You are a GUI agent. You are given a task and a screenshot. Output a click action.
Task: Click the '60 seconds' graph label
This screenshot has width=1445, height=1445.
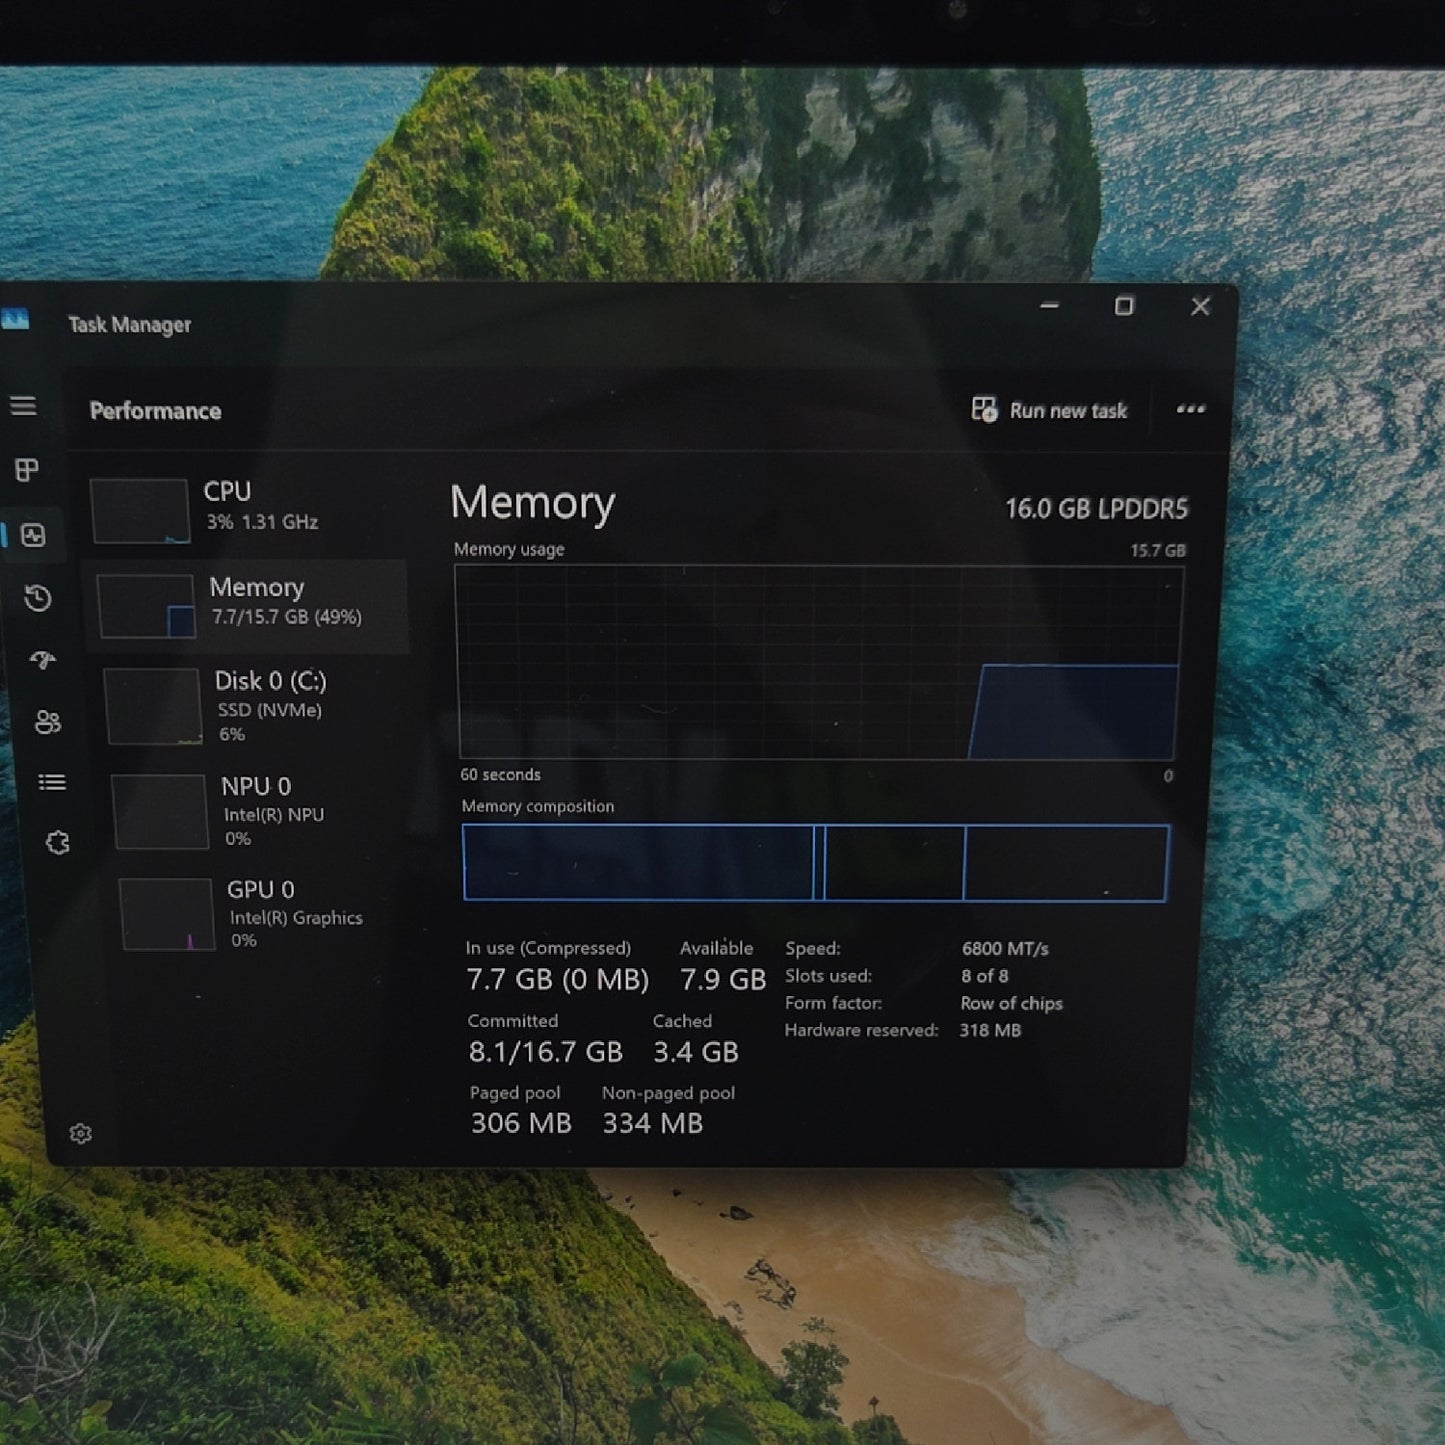500,775
